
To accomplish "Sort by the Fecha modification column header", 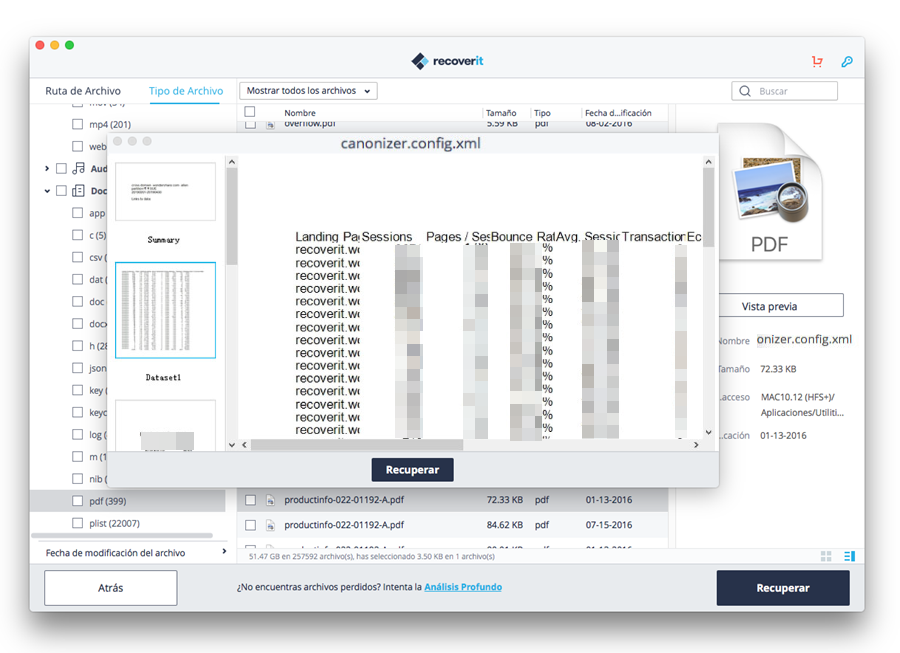I will pos(618,113).
